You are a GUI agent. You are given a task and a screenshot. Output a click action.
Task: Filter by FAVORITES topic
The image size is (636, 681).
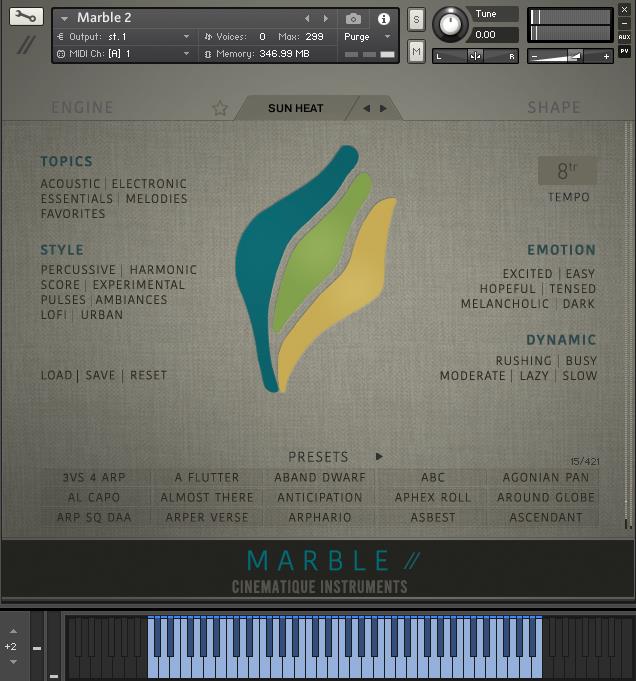[73, 214]
